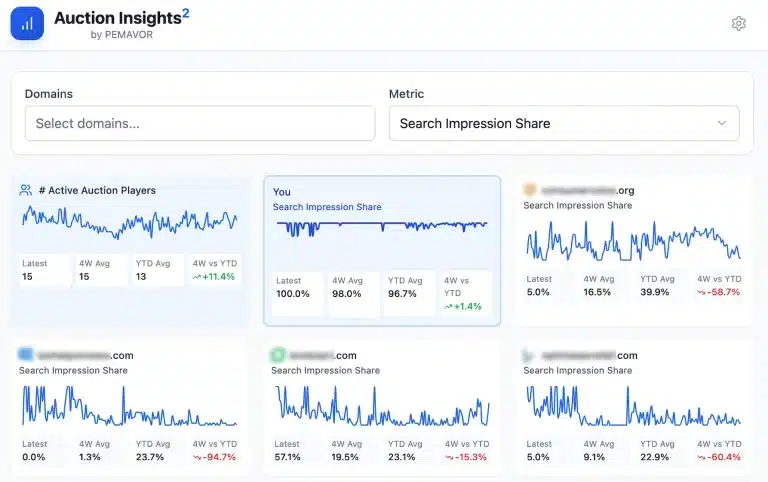768x482 pixels.
Task: Click the green favicon on the 57.1% card
Action: pyautogui.click(x=278, y=355)
